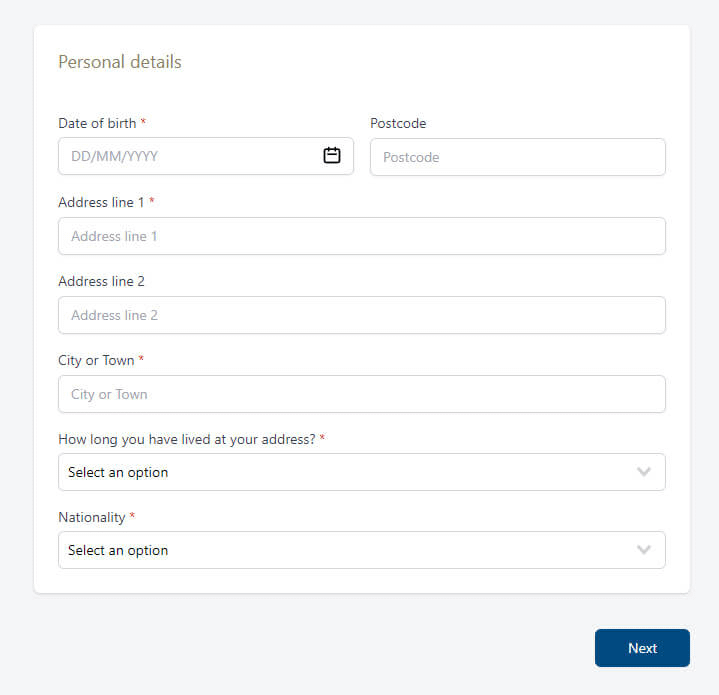Open the address duration 'Select an option' dropdown

(x=340, y=472)
